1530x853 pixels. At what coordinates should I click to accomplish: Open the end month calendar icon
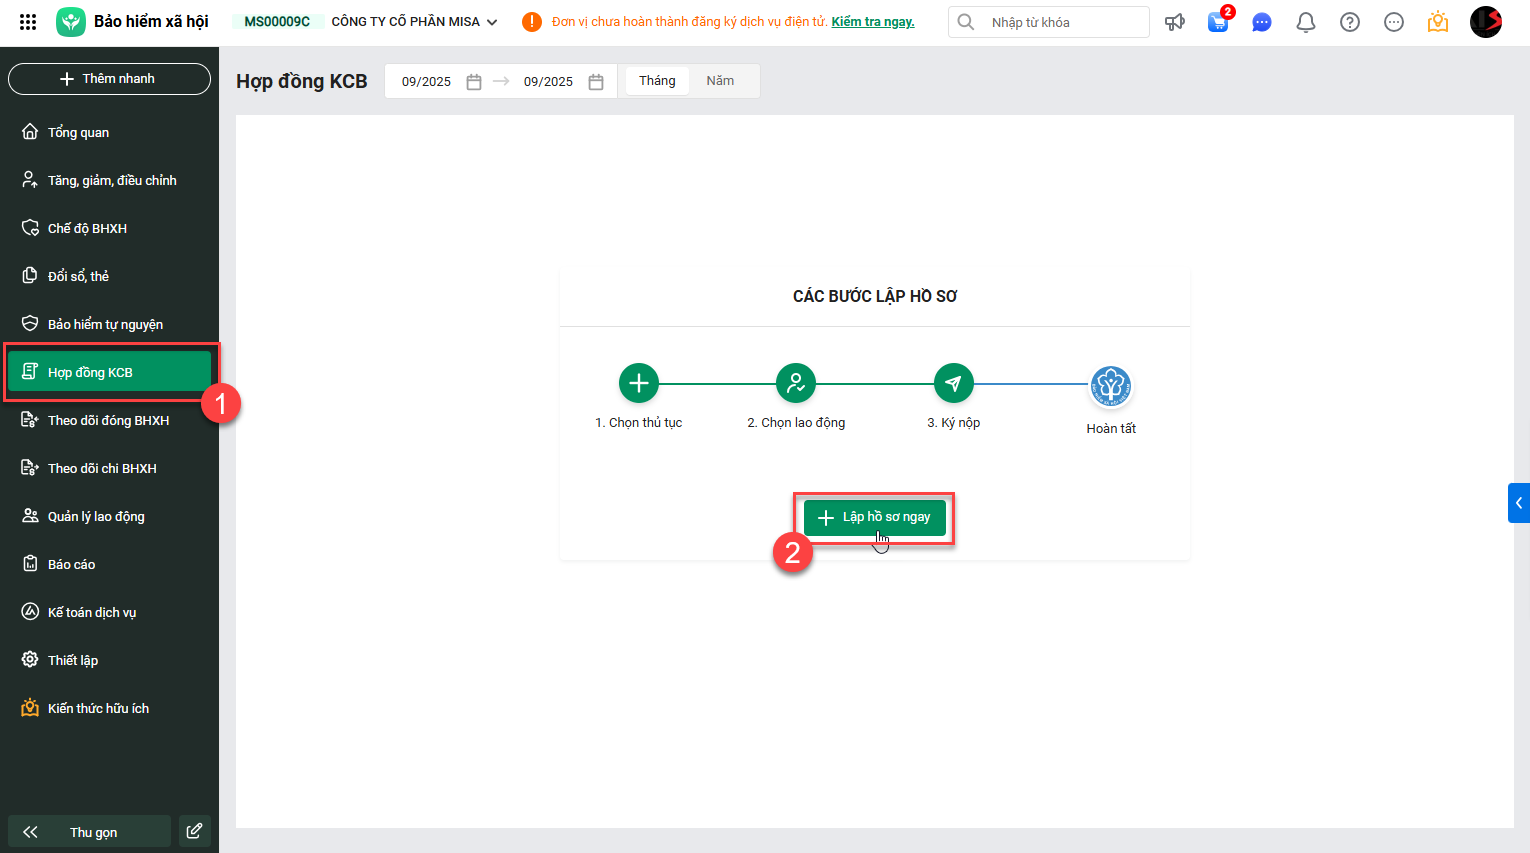pos(596,82)
